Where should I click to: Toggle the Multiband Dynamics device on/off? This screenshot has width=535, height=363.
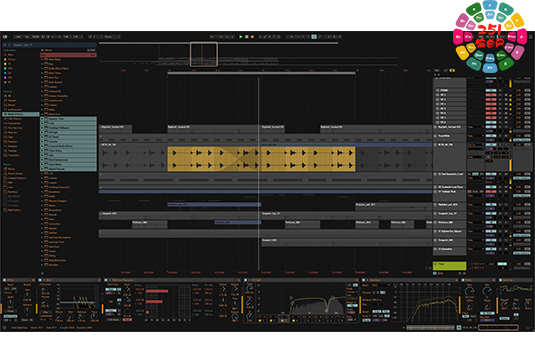[x=106, y=280]
